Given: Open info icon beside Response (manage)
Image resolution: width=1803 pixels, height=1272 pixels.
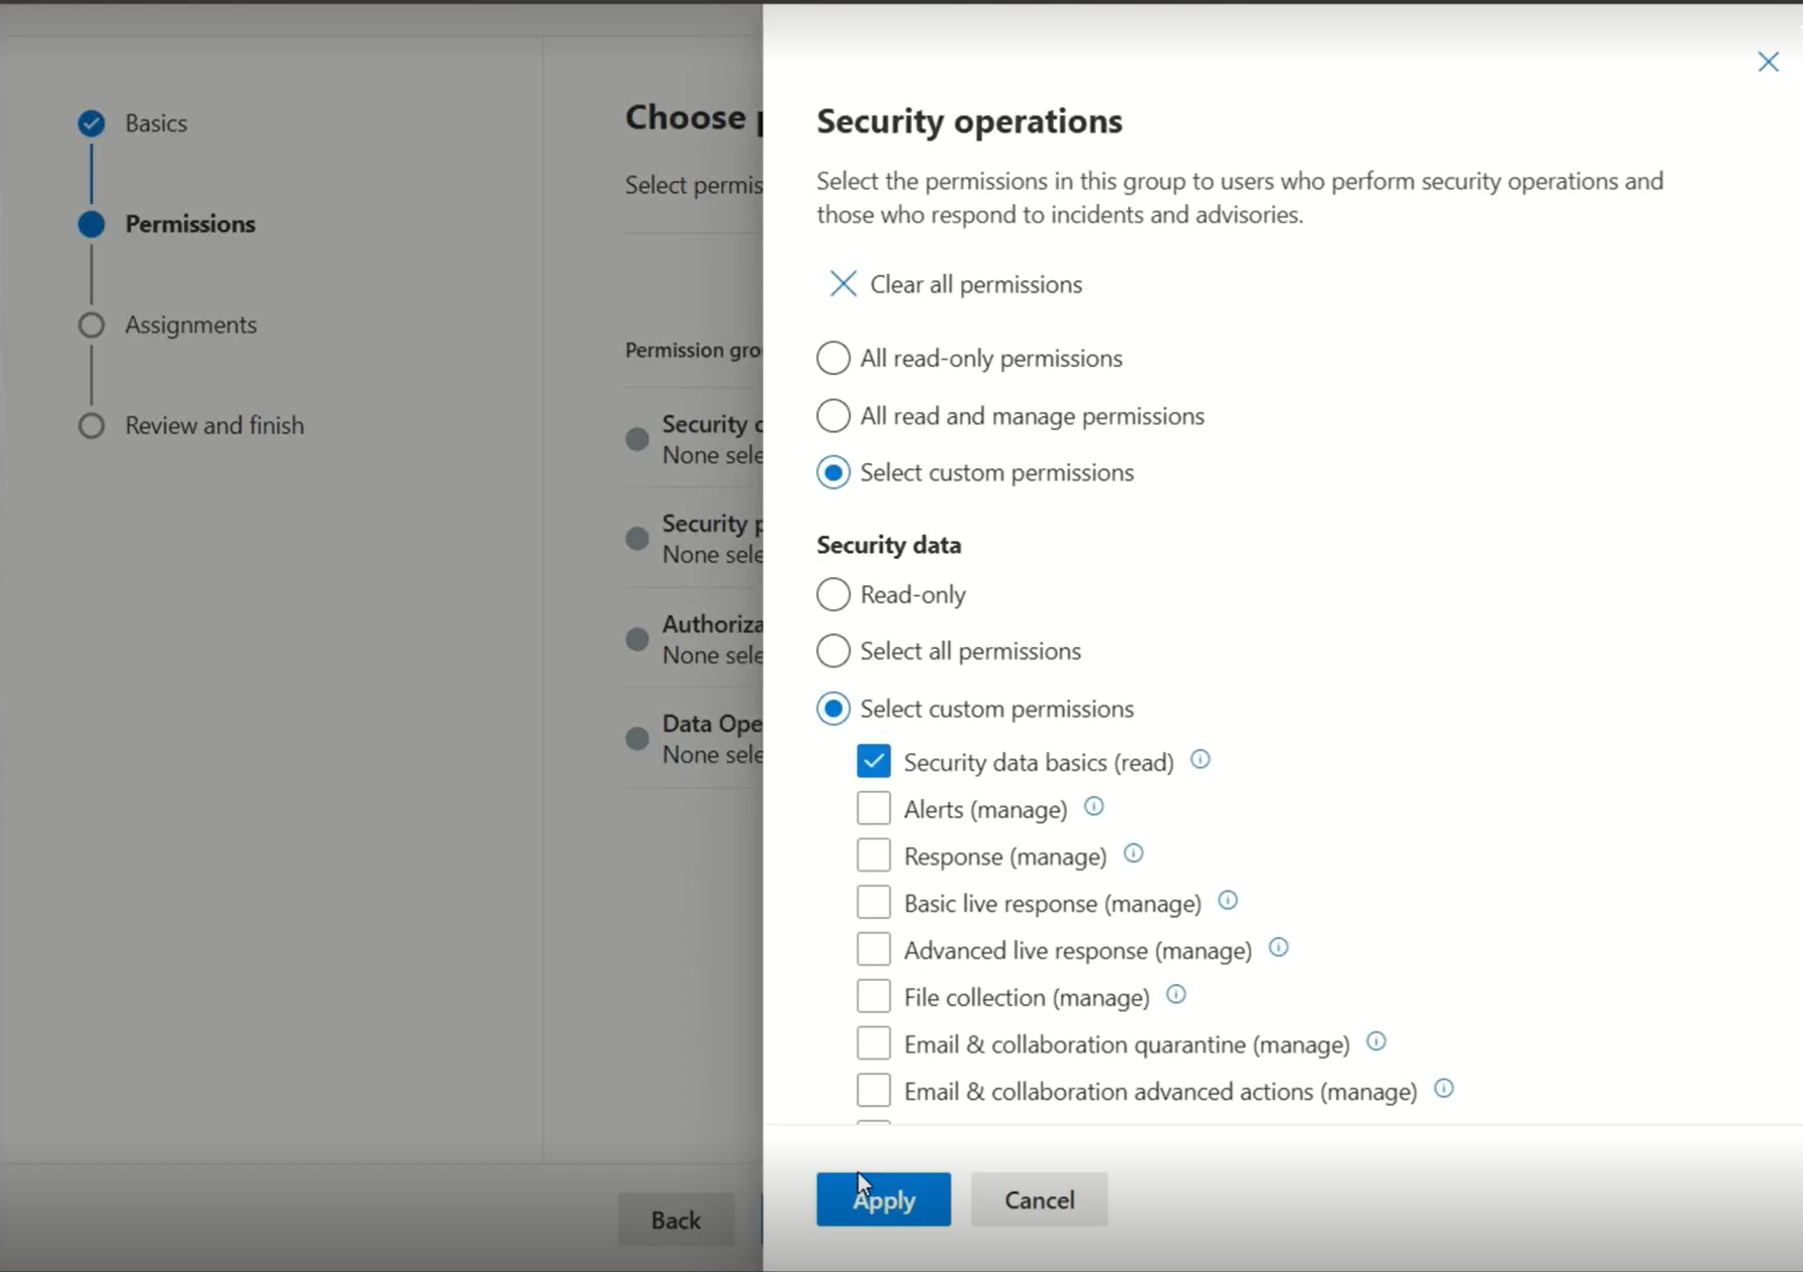Looking at the screenshot, I should tap(1133, 855).
